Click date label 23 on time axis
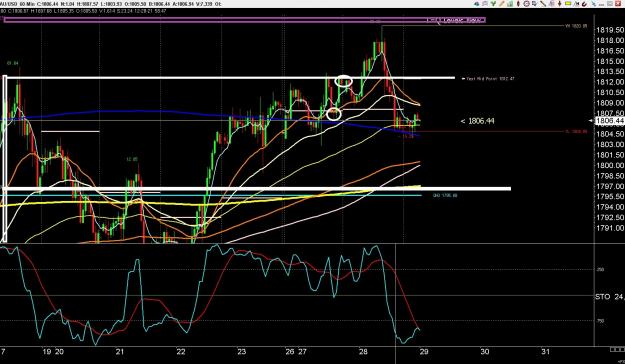 click(241, 352)
